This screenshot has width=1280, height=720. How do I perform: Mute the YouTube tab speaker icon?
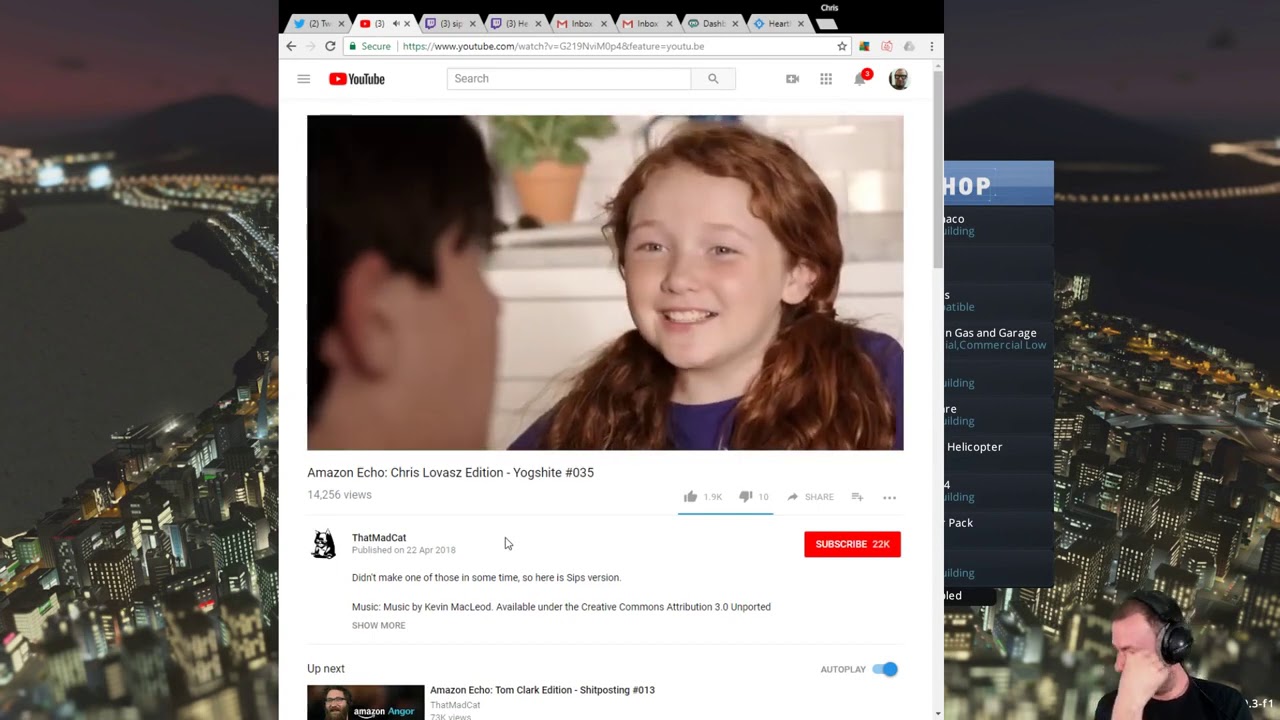click(x=395, y=23)
